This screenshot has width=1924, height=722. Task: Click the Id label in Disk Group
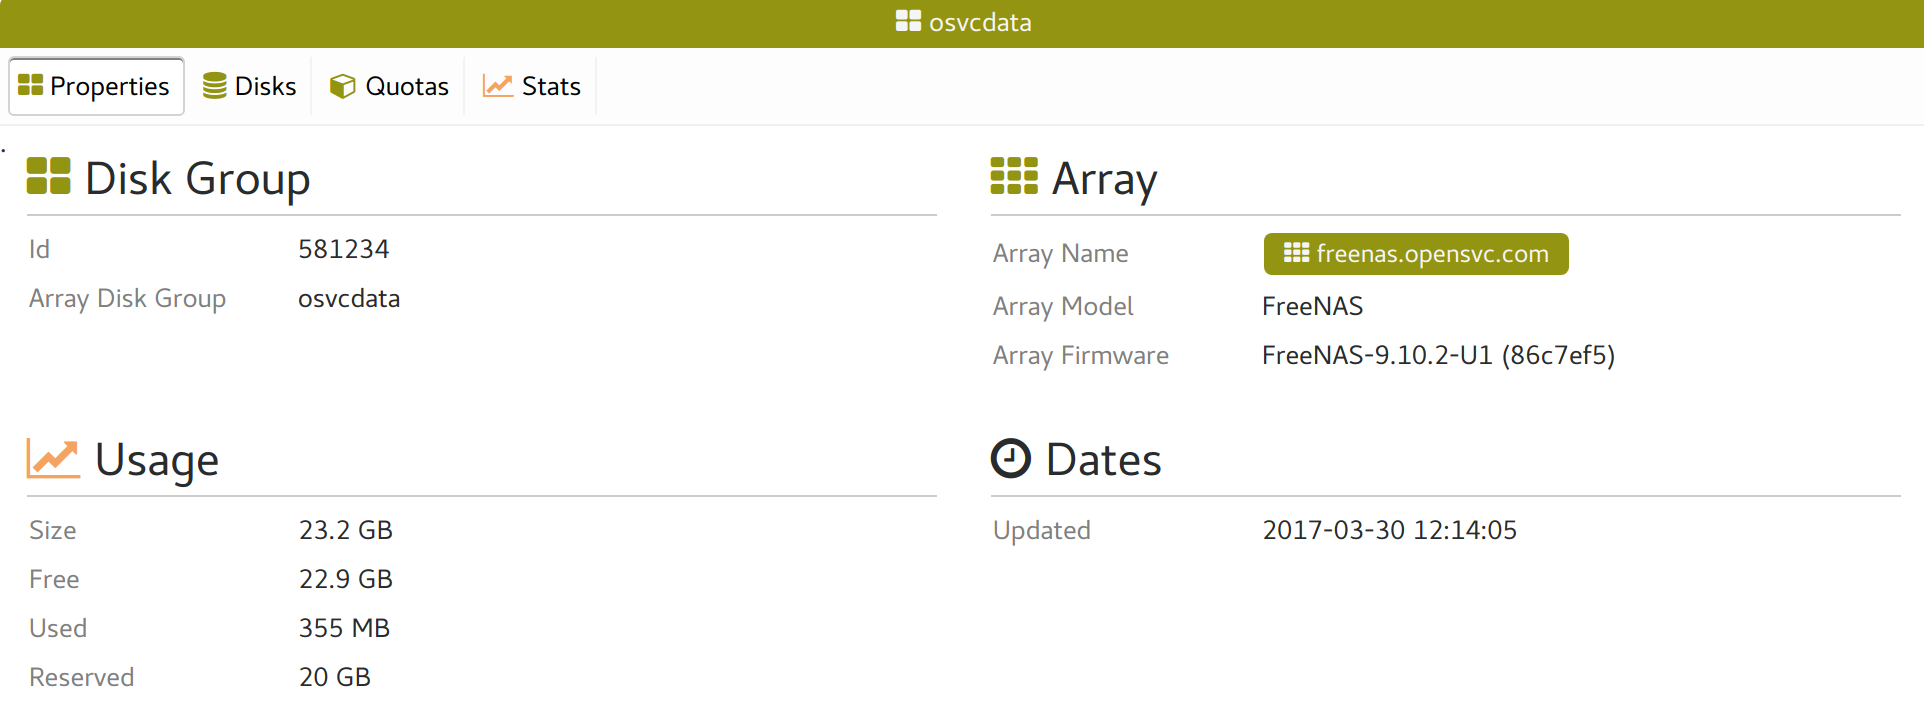(39, 249)
